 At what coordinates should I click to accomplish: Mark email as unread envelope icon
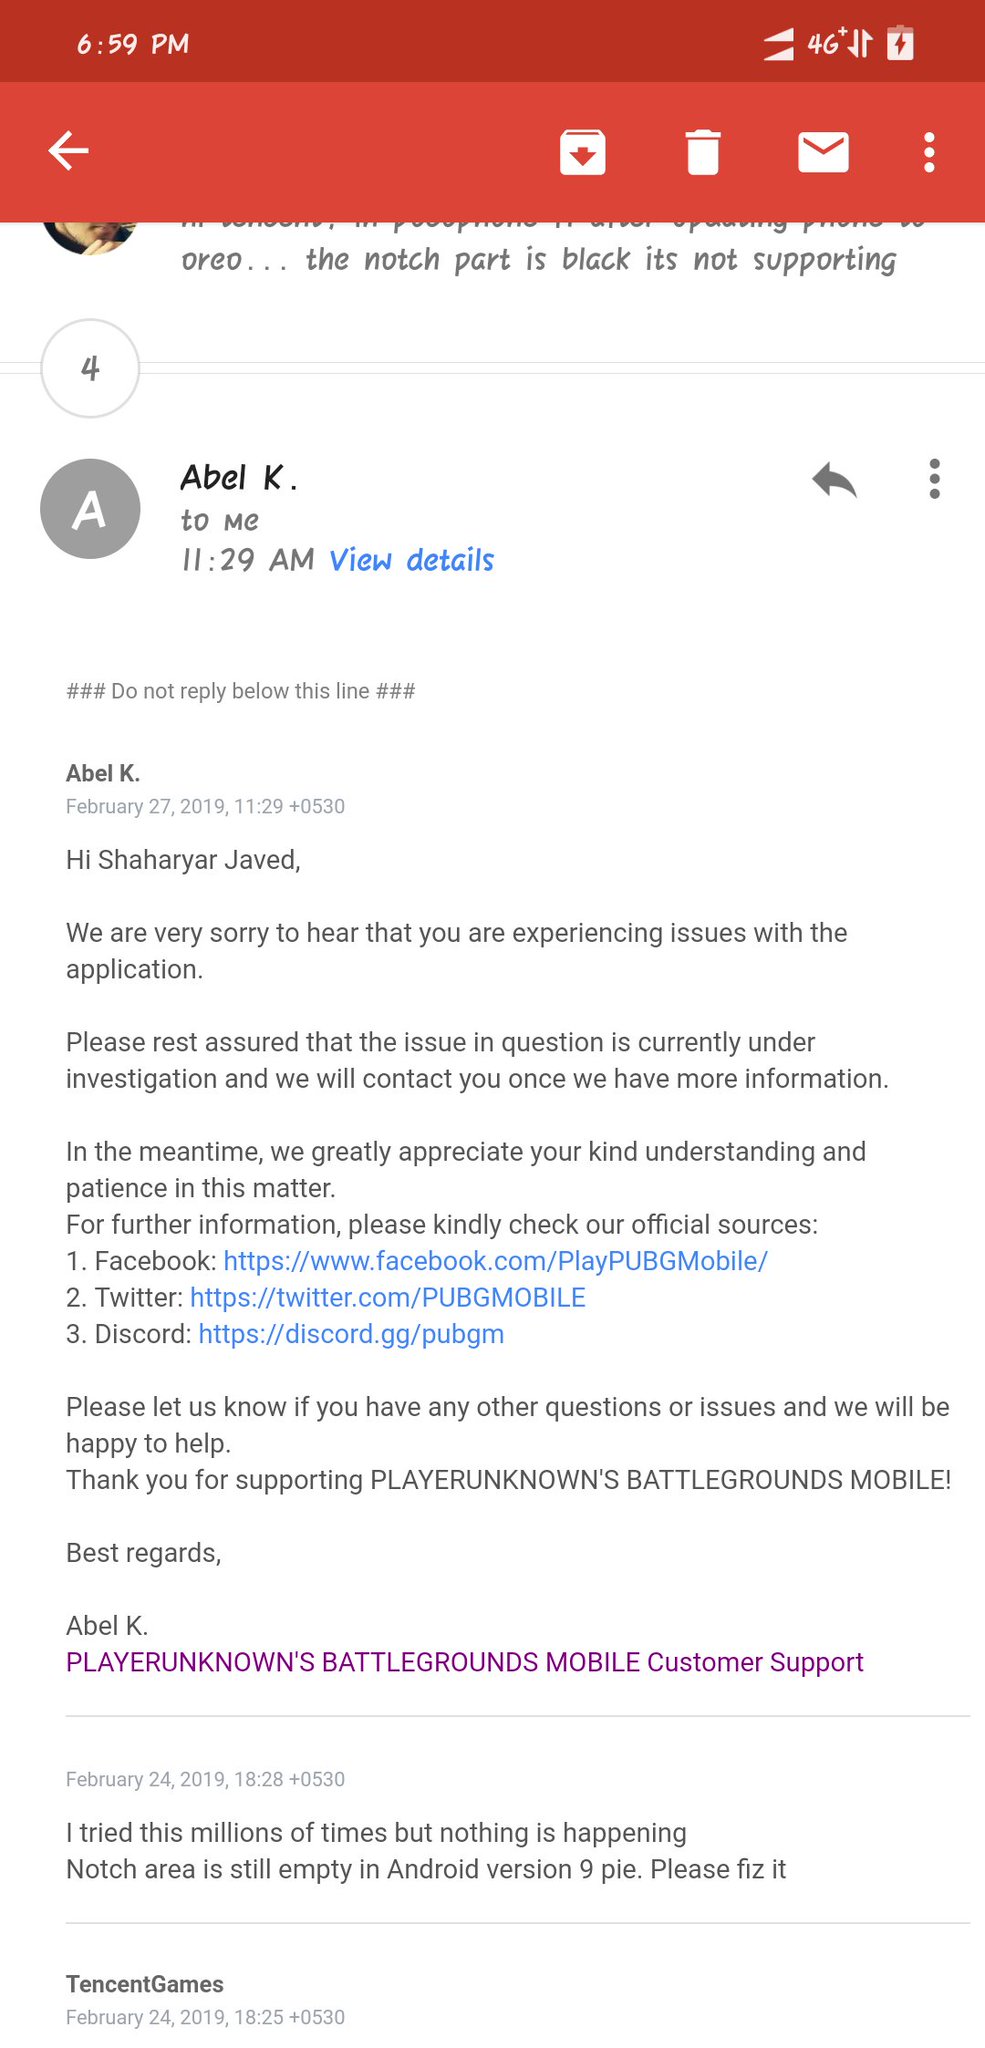pyautogui.click(x=823, y=152)
